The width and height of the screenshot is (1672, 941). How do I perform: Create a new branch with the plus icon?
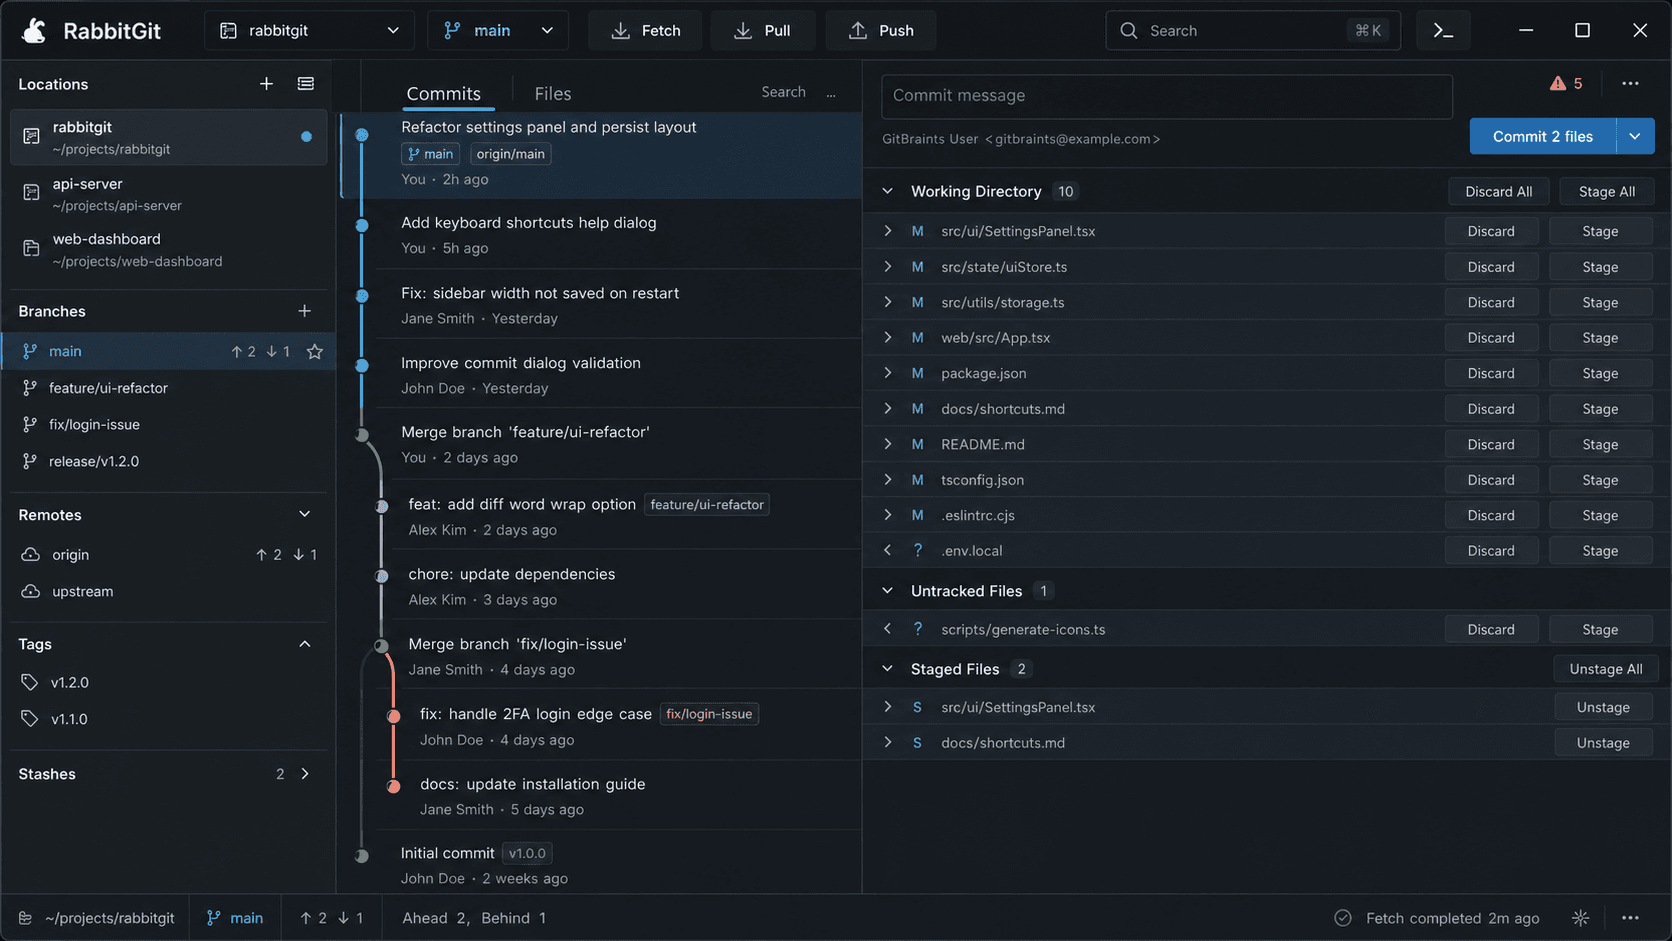[305, 311]
